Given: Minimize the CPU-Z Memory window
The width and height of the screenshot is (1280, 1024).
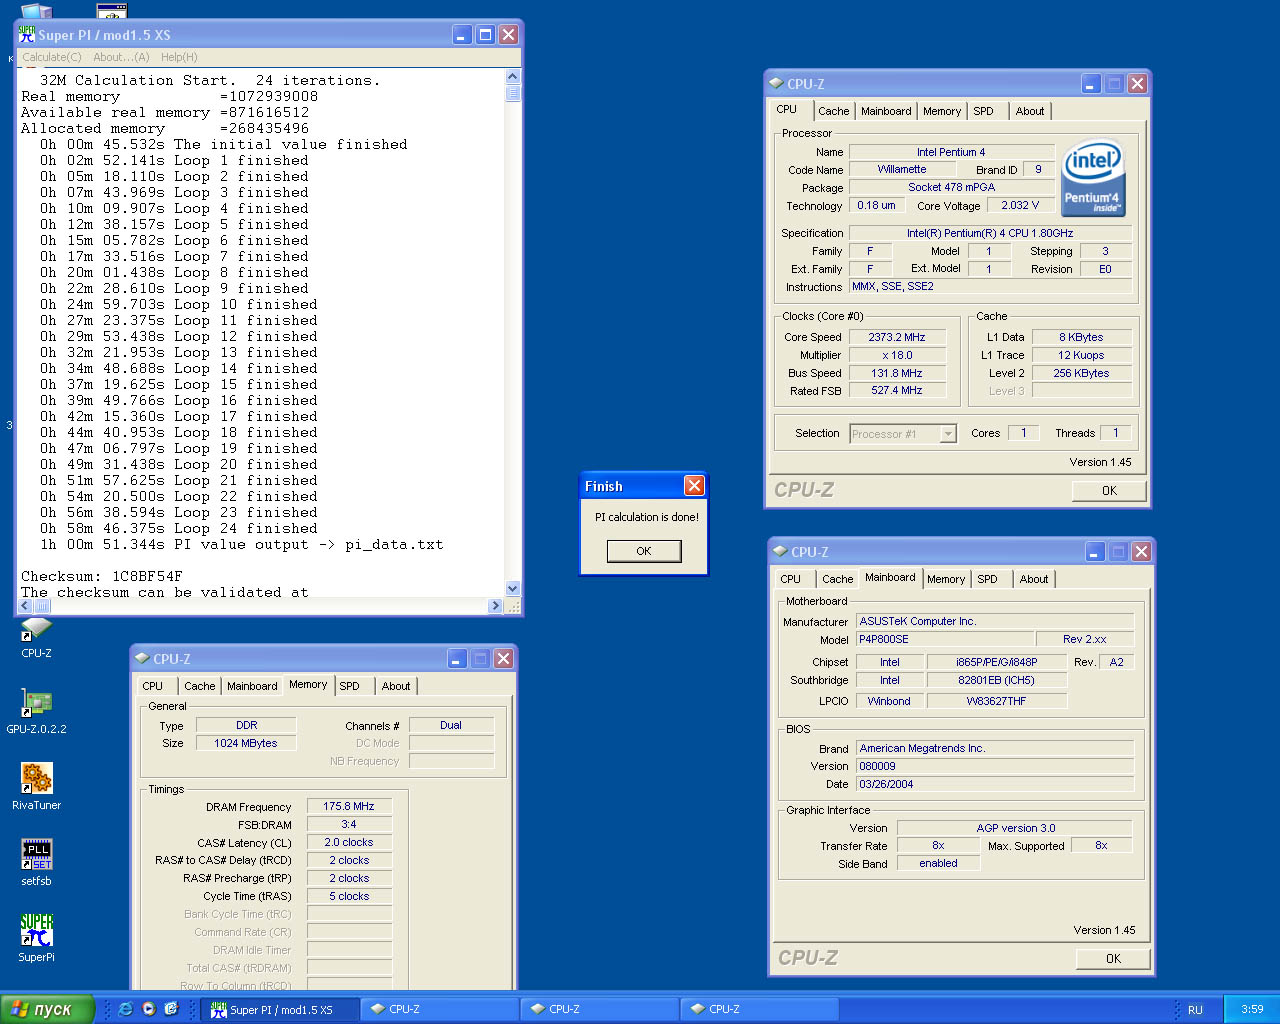Looking at the screenshot, I should 457,658.
